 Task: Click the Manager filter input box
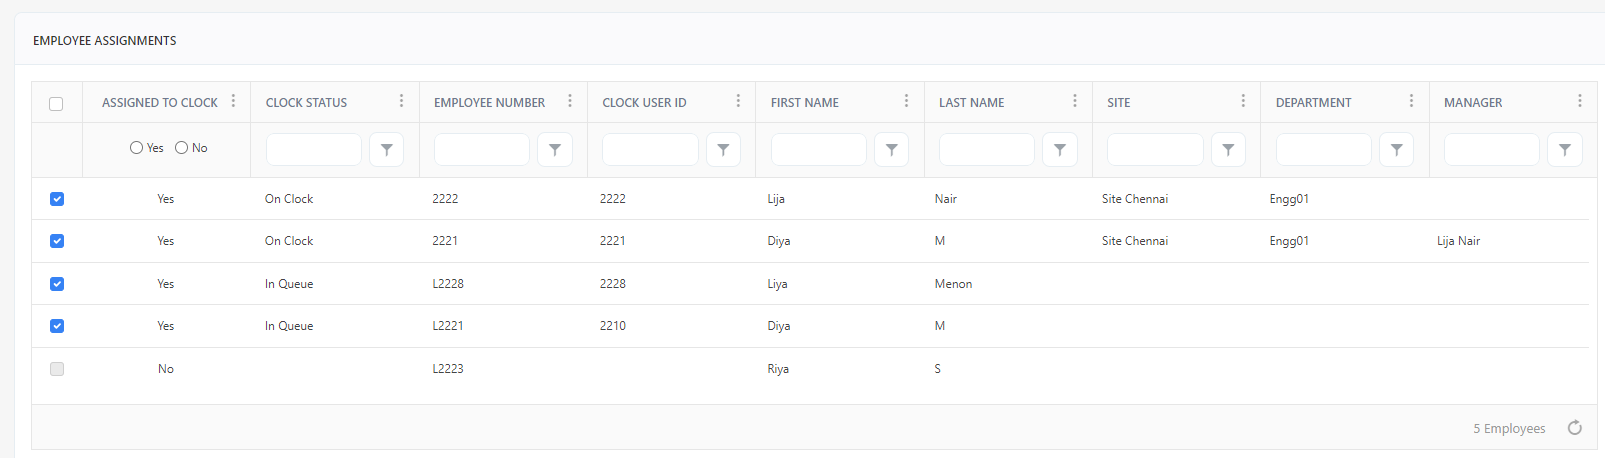click(1491, 149)
